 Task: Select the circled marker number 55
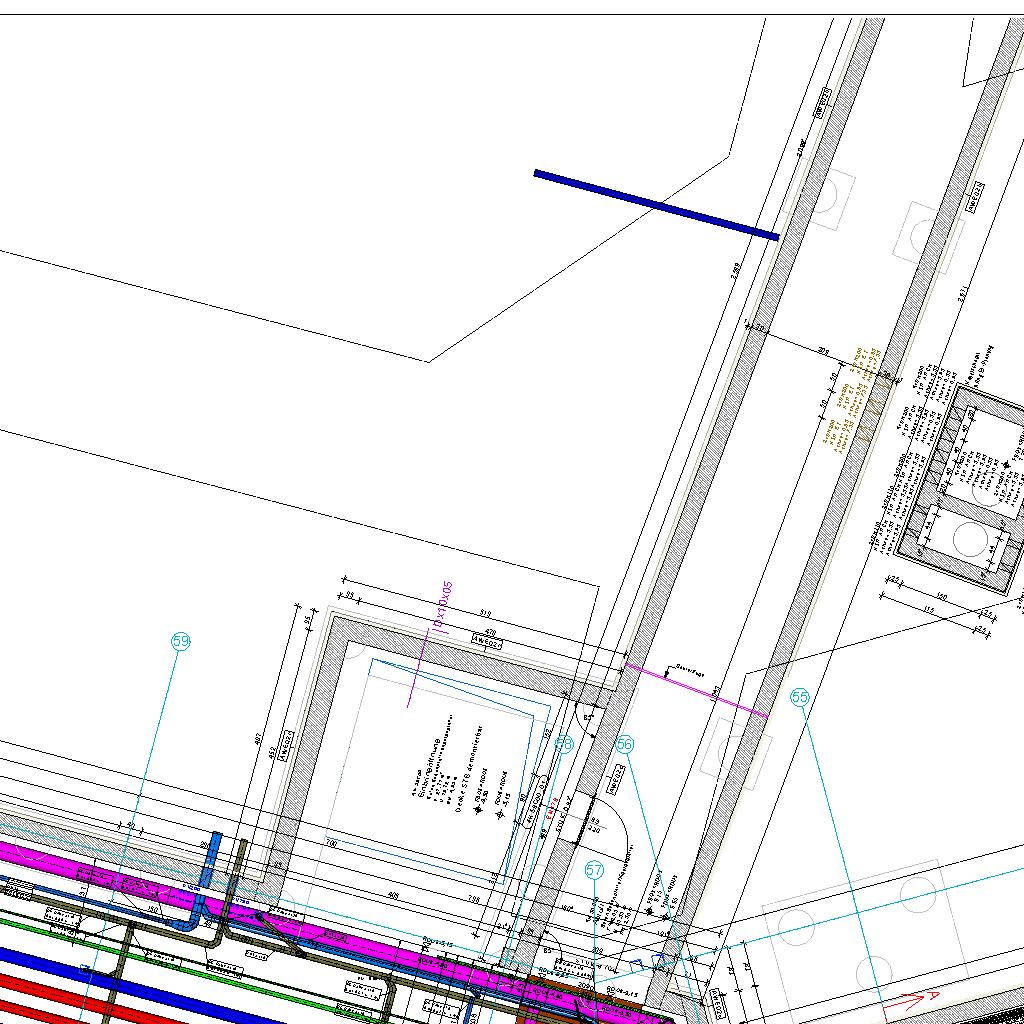[800, 698]
